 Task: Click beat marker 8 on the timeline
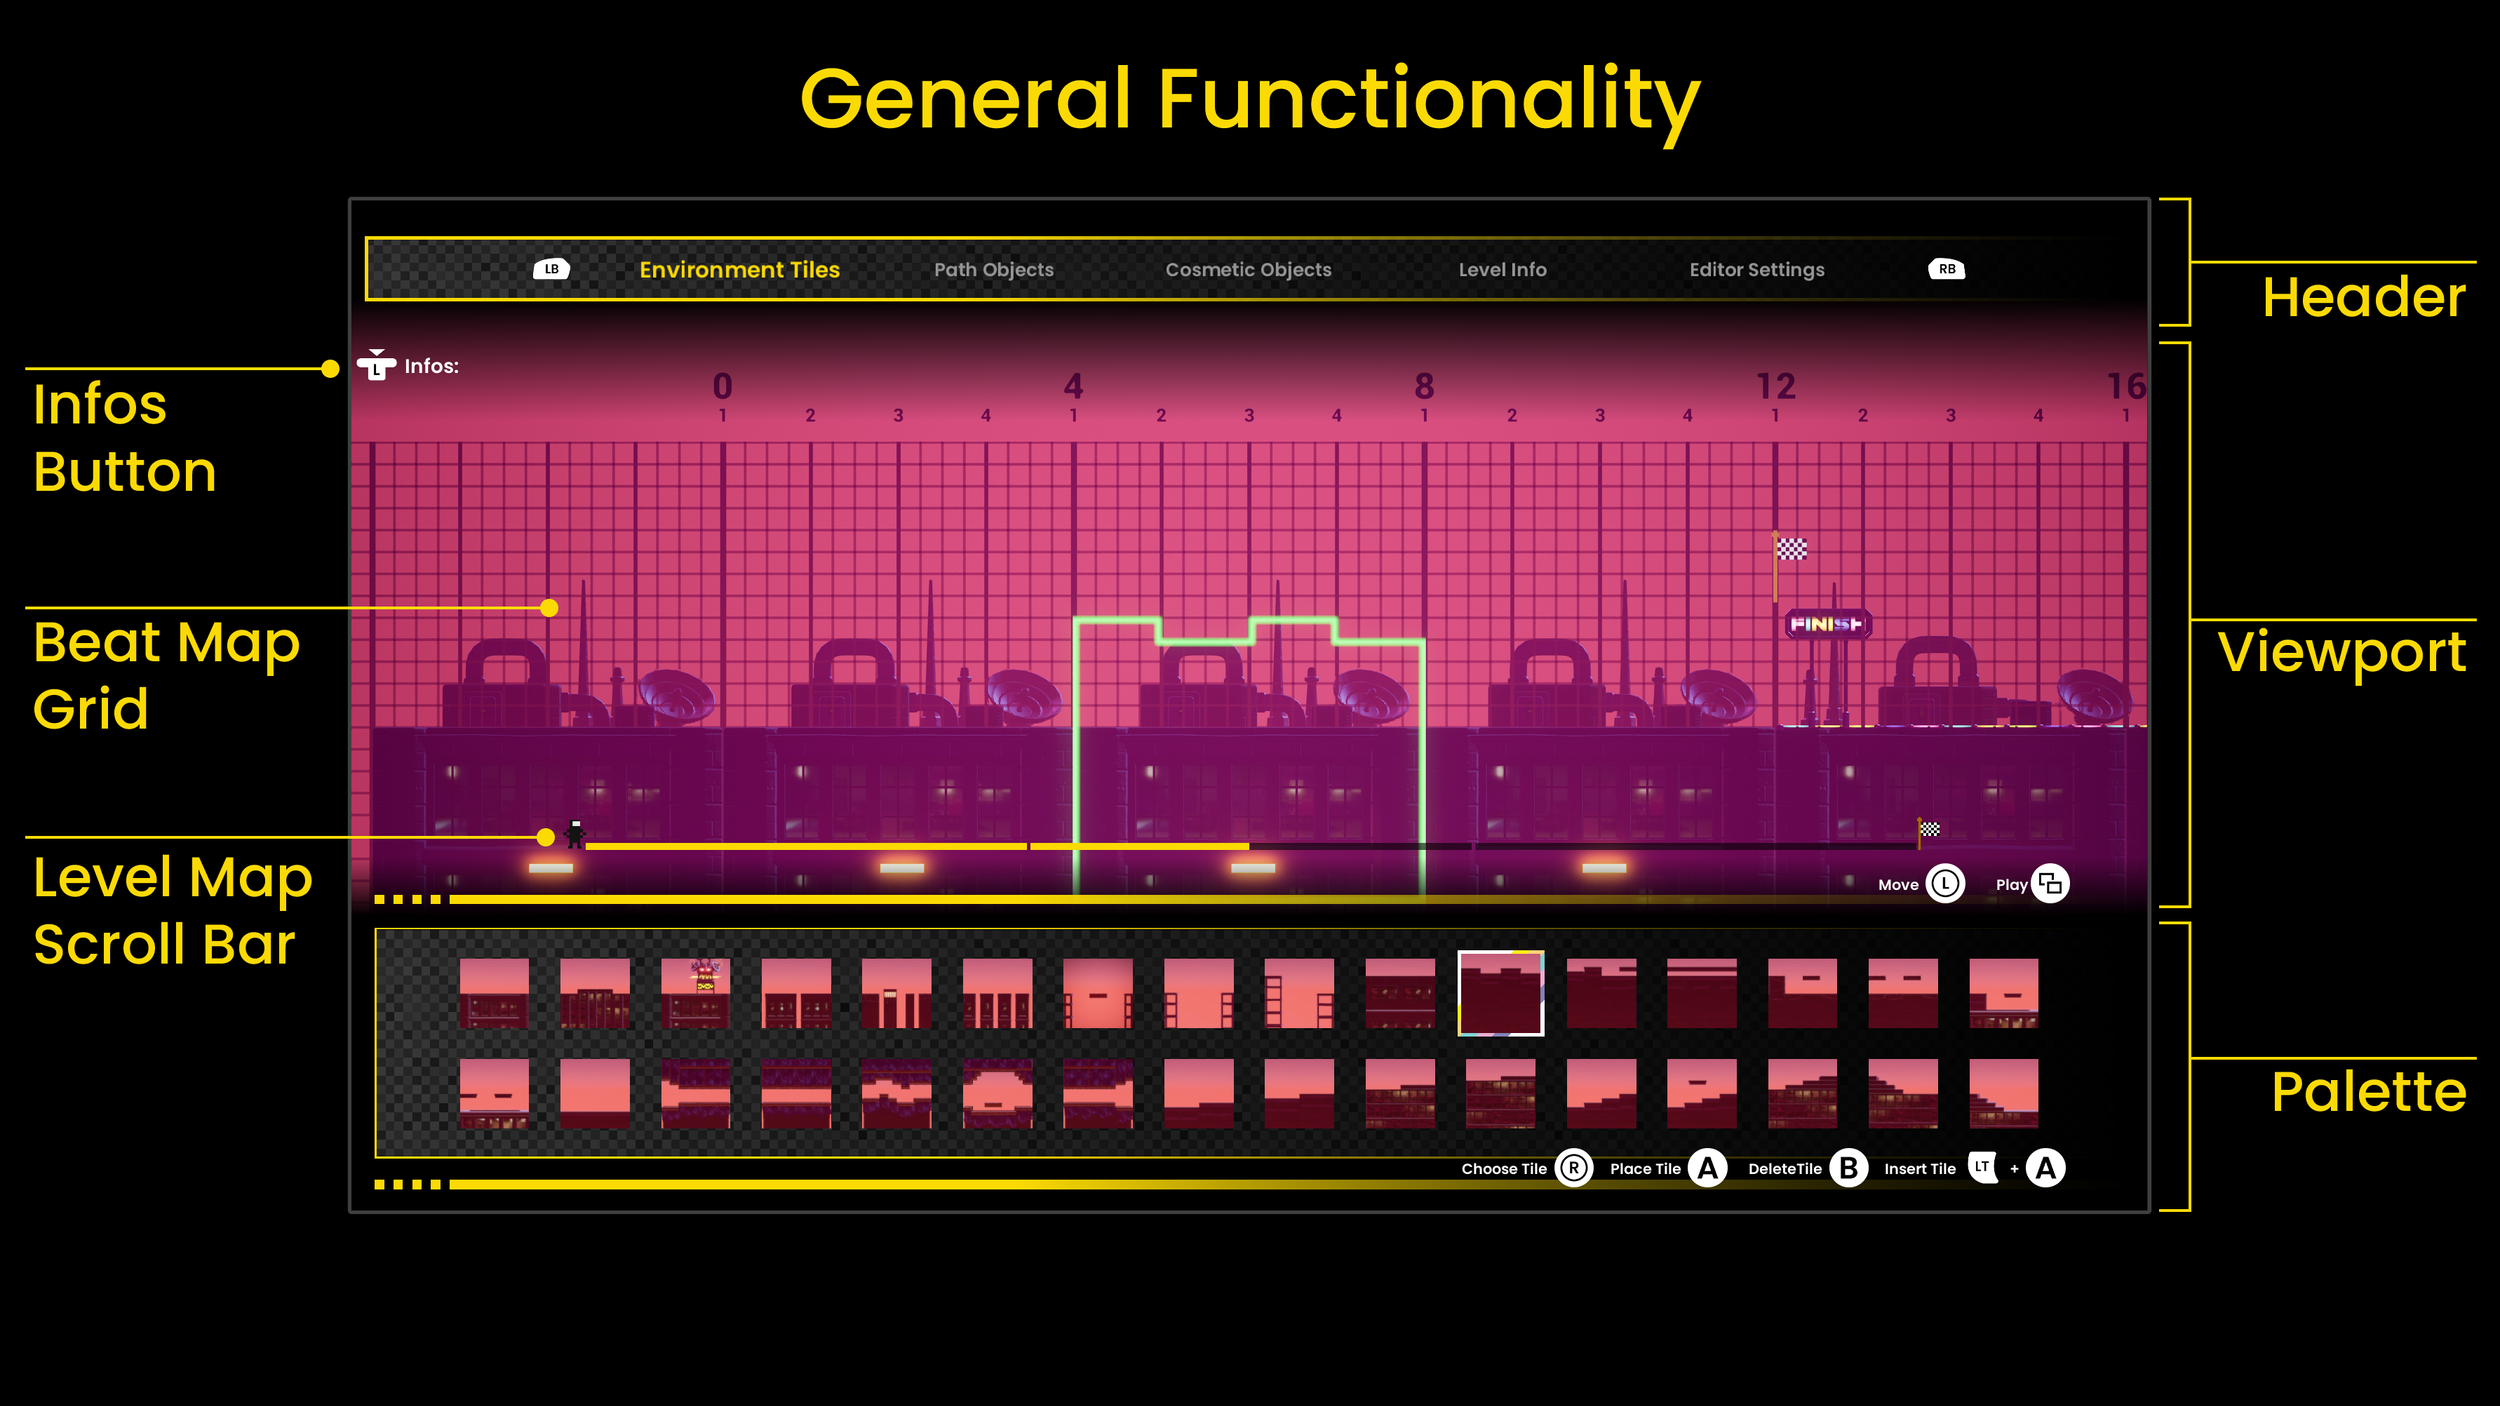tap(1424, 386)
